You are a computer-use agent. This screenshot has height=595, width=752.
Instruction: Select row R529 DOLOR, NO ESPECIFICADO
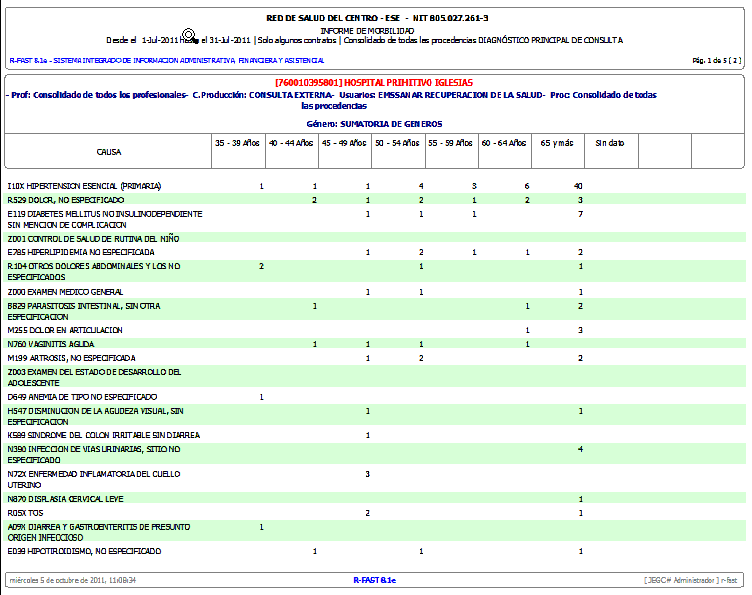(x=375, y=200)
